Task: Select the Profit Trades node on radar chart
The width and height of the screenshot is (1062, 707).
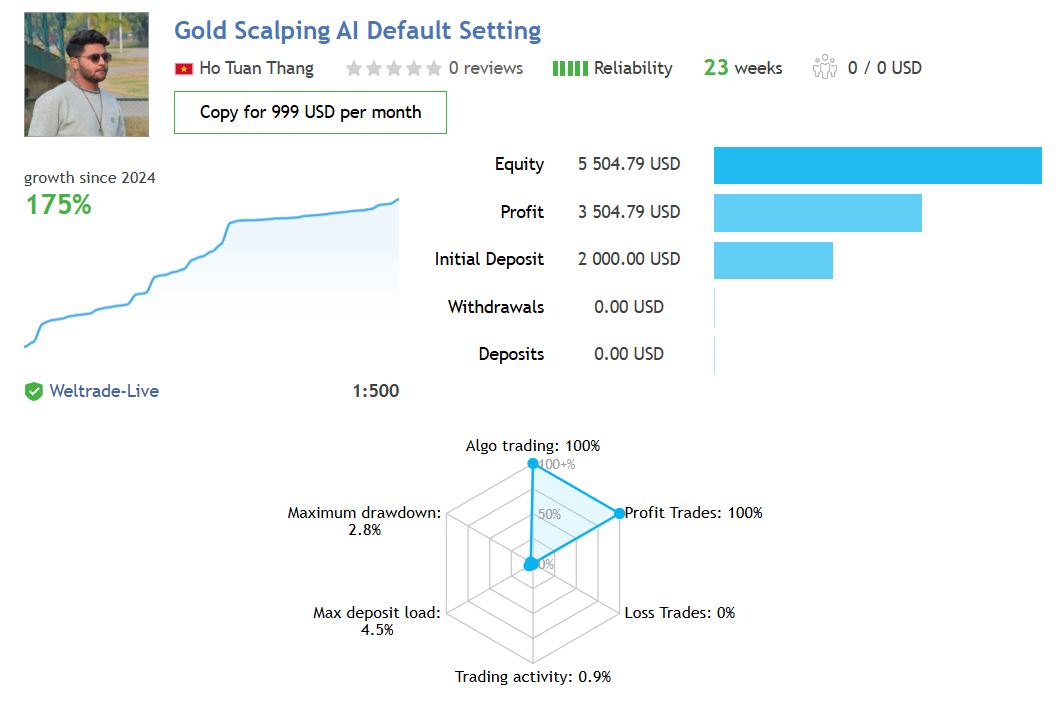Action: click(617, 512)
